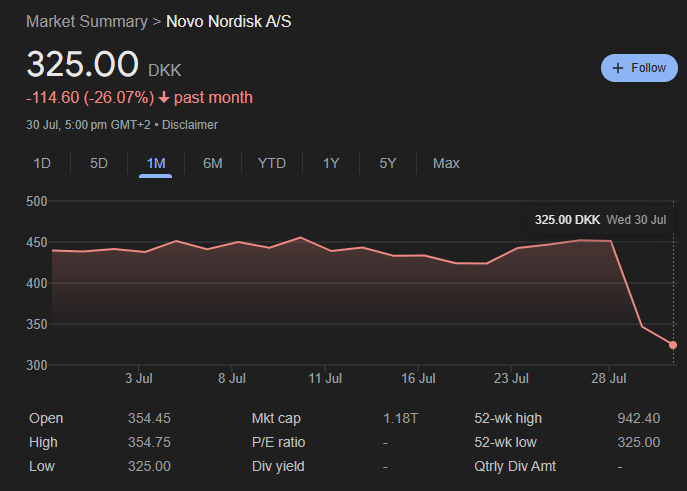Click the Mkt cap value 1.18T
687x491 pixels.
tap(400, 418)
